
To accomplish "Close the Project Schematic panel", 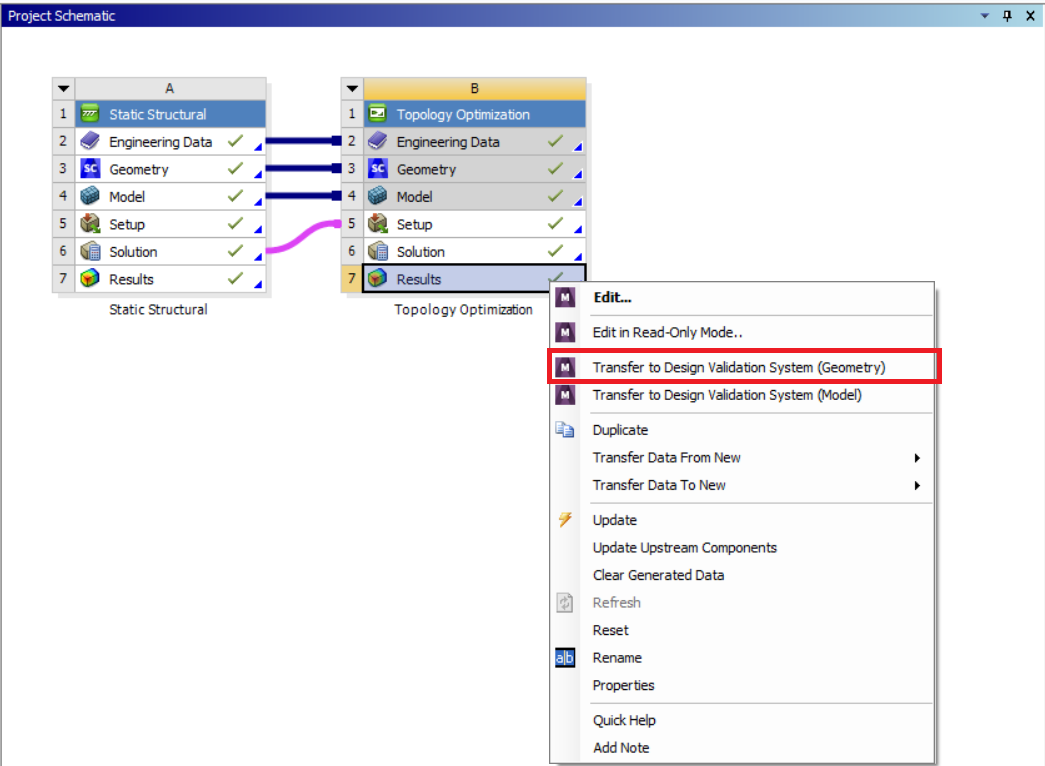I will [1030, 15].
